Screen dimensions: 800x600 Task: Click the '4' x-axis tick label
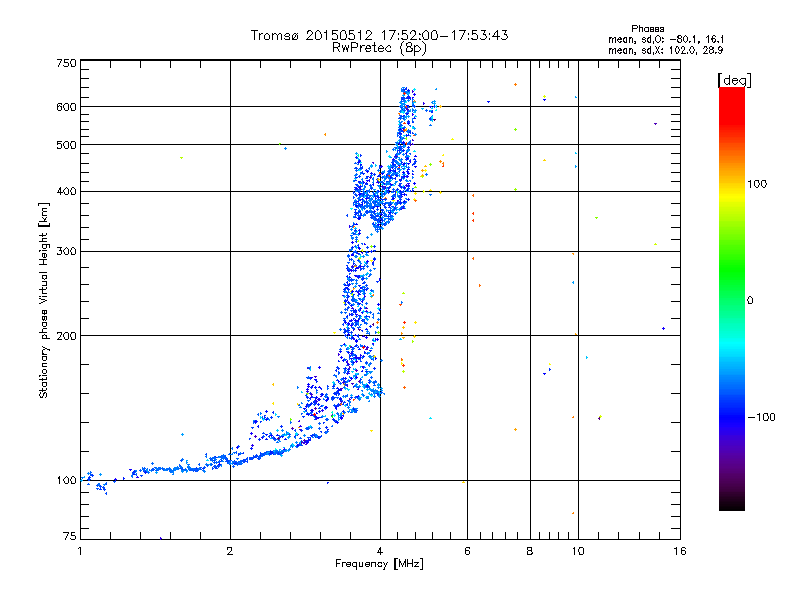pyautogui.click(x=380, y=551)
